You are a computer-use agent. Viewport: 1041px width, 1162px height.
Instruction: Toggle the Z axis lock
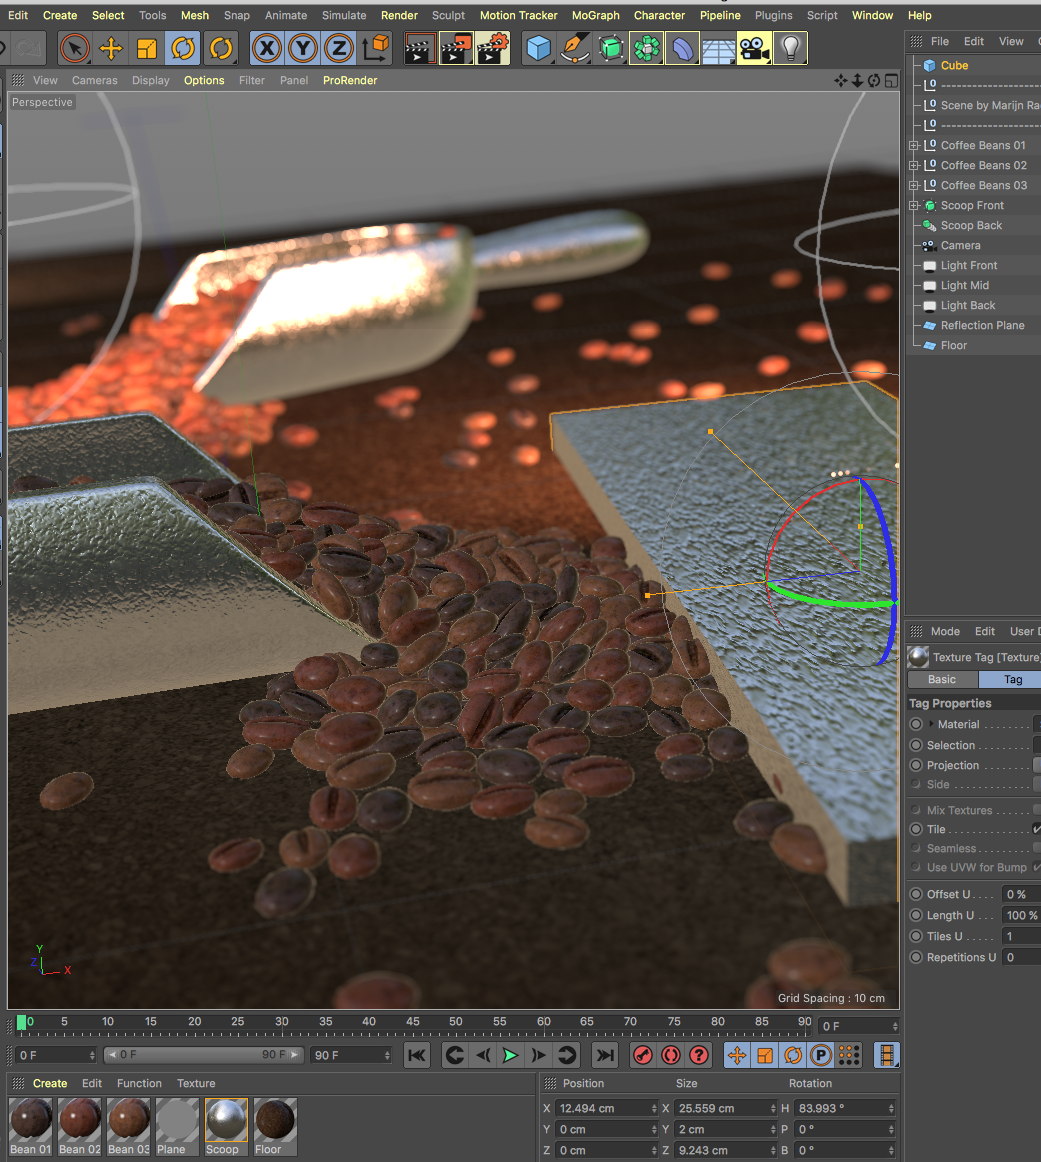pyautogui.click(x=340, y=48)
